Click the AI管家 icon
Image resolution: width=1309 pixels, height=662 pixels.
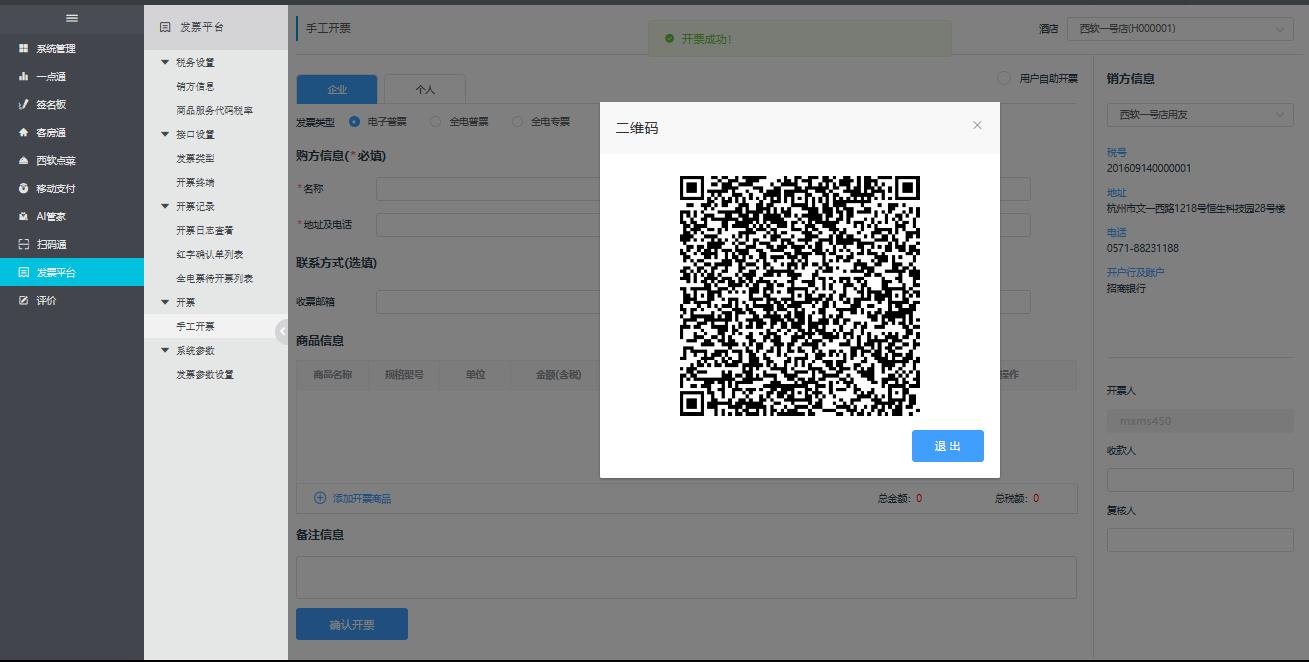pos(24,216)
